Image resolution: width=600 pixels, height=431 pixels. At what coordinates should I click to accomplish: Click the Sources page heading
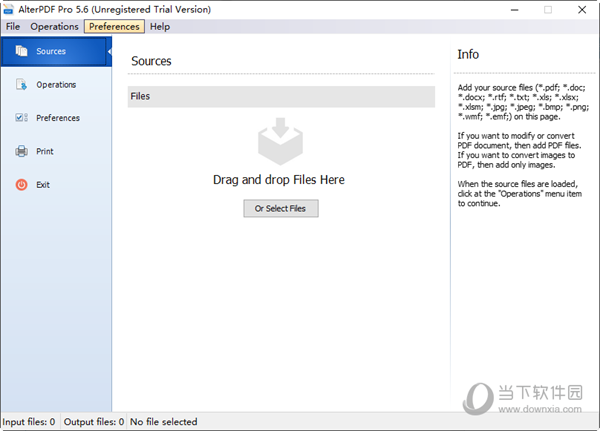[151, 61]
